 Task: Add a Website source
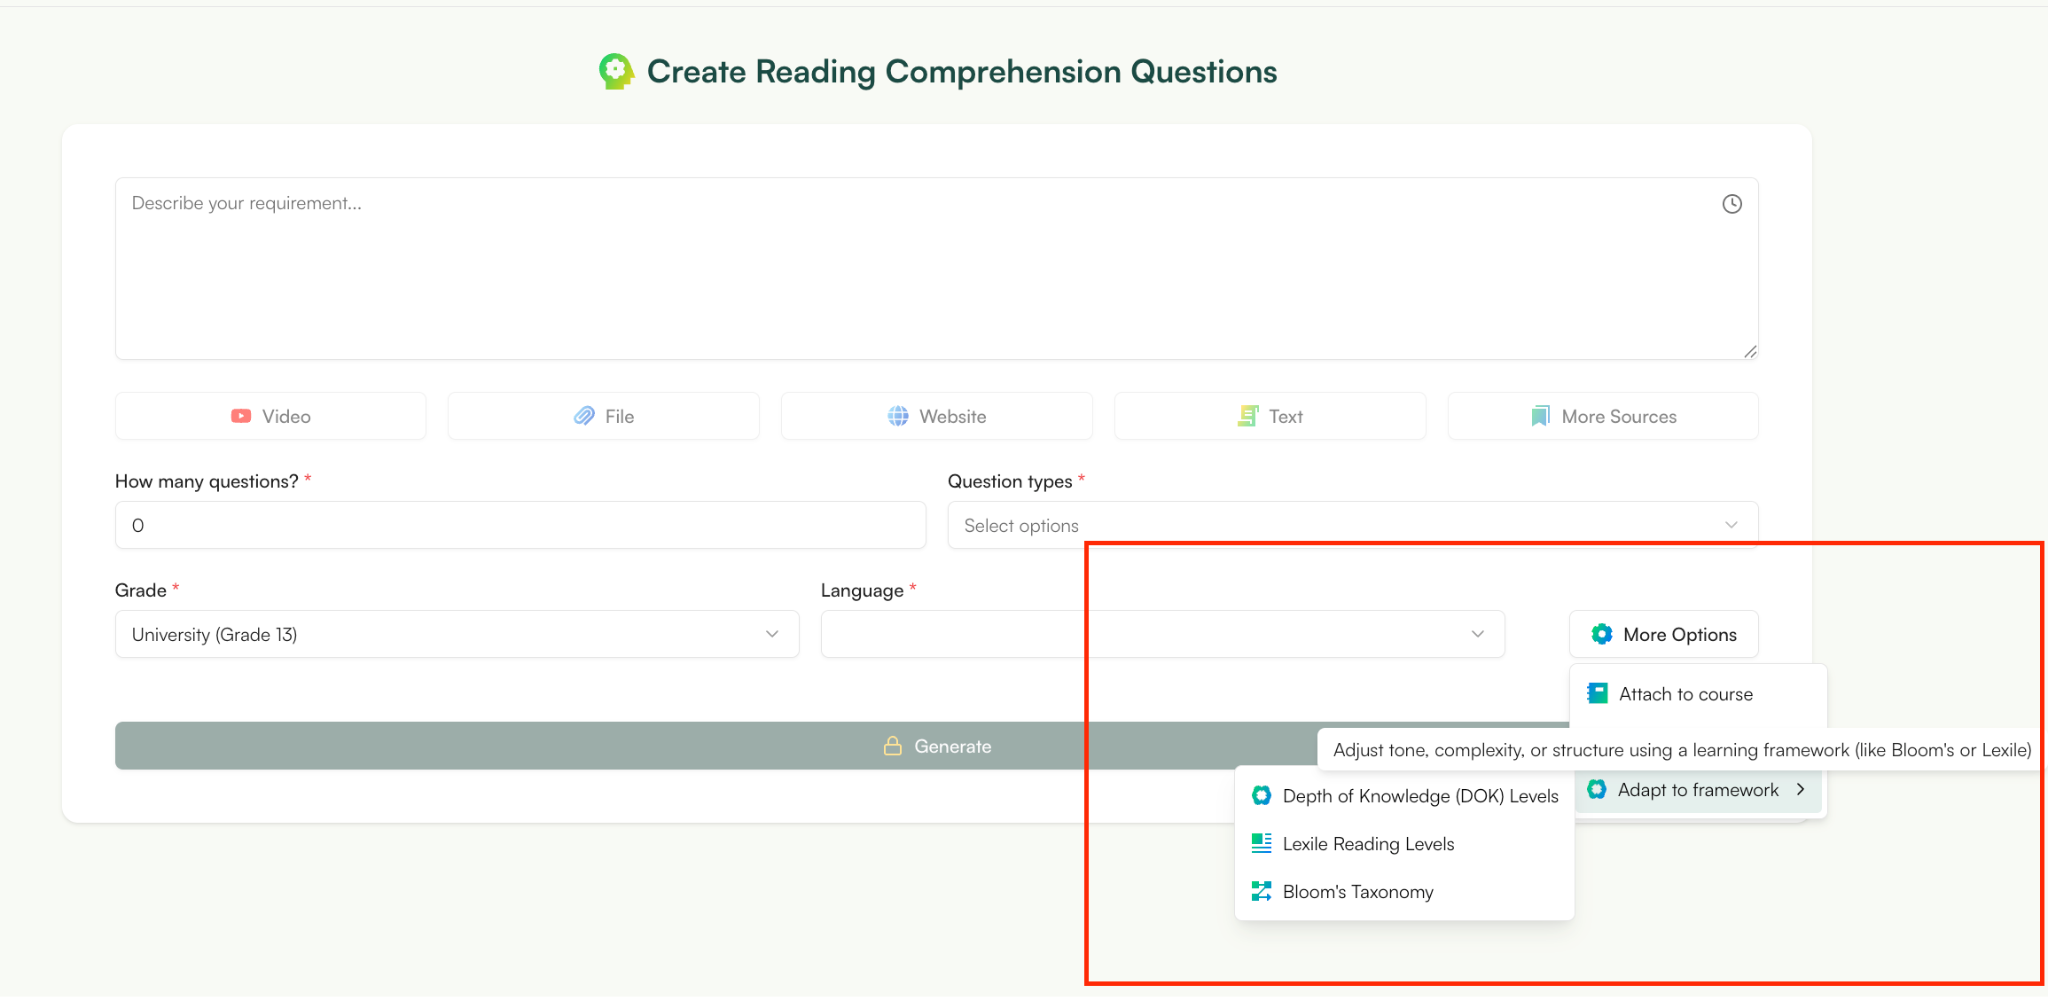click(937, 416)
